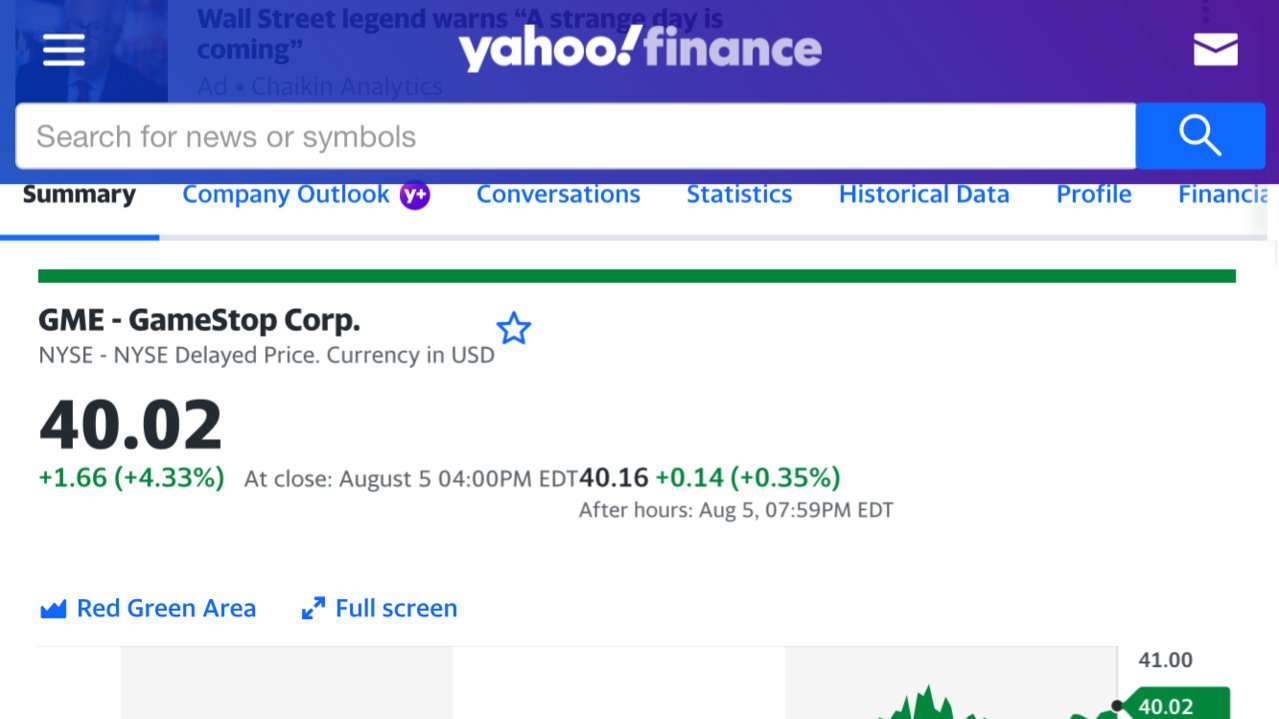The width and height of the screenshot is (1279, 719).
Task: Open the hamburger navigation menu
Action: tap(64, 50)
